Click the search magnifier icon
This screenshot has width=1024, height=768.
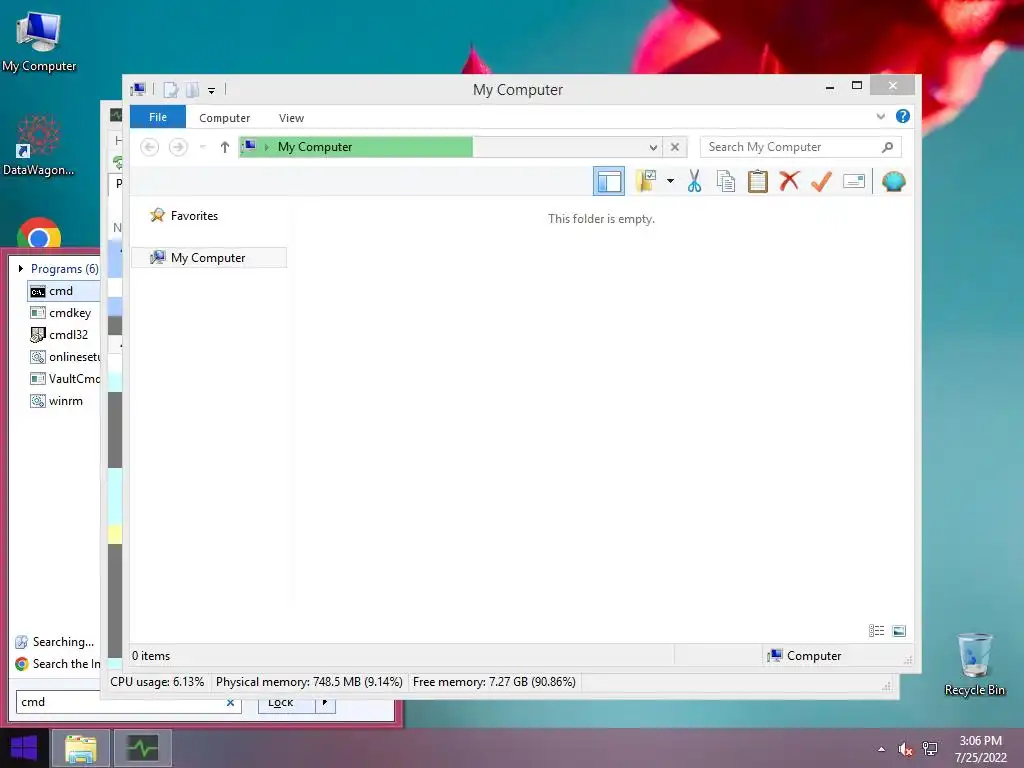[x=887, y=147]
